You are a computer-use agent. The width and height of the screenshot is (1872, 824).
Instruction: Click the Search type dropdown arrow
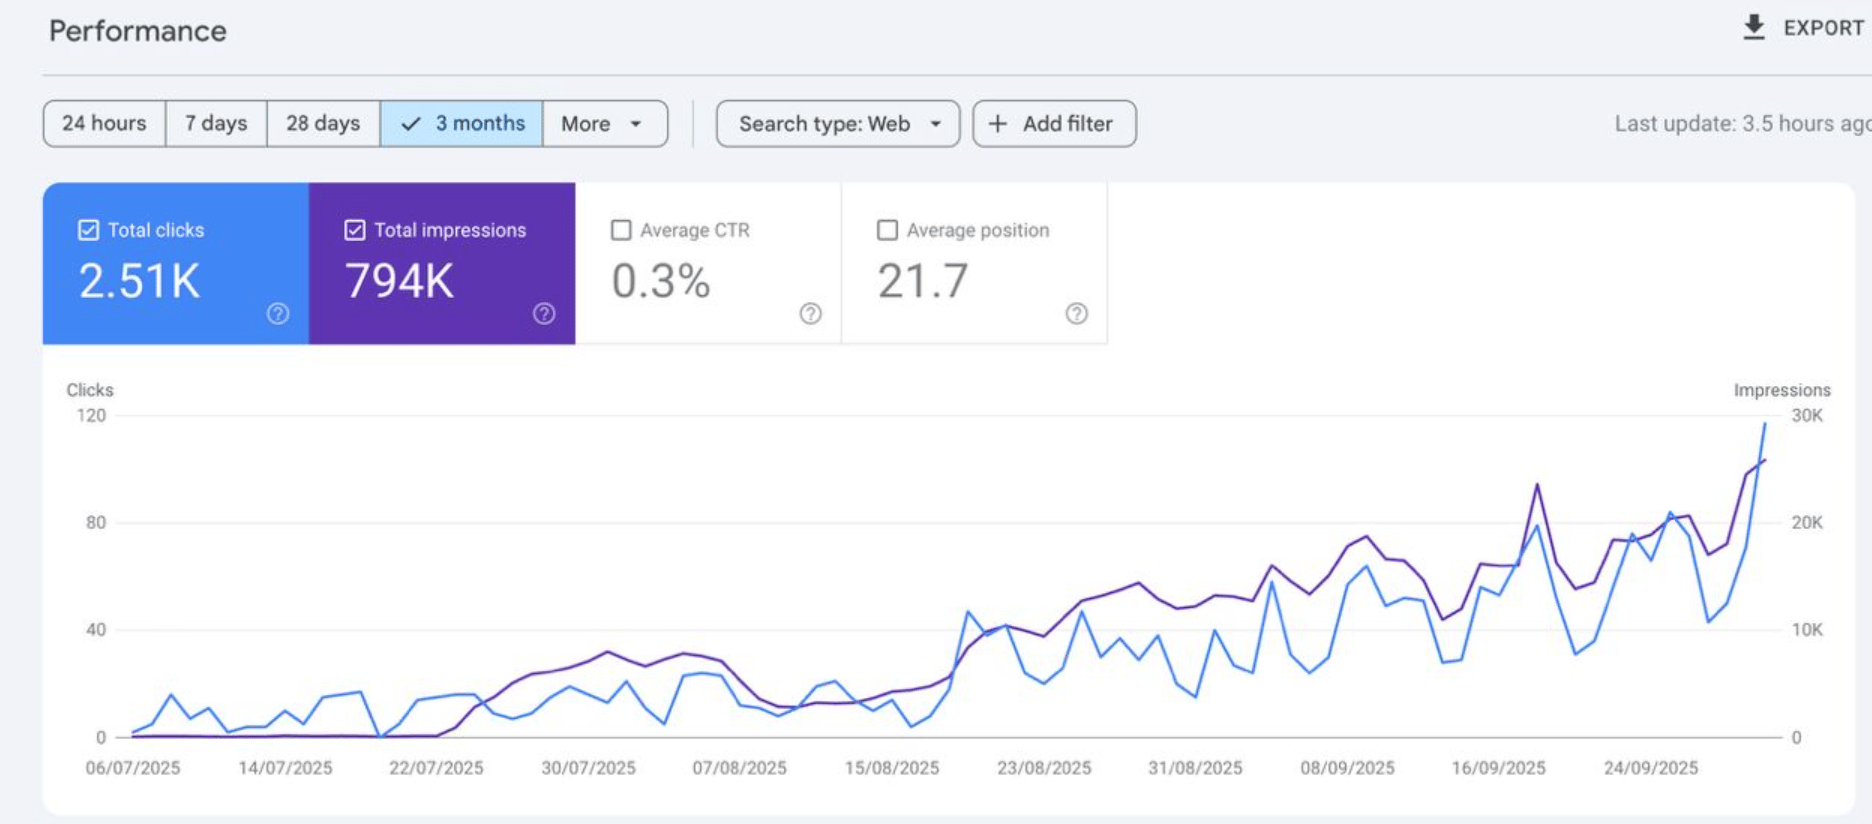(x=936, y=124)
